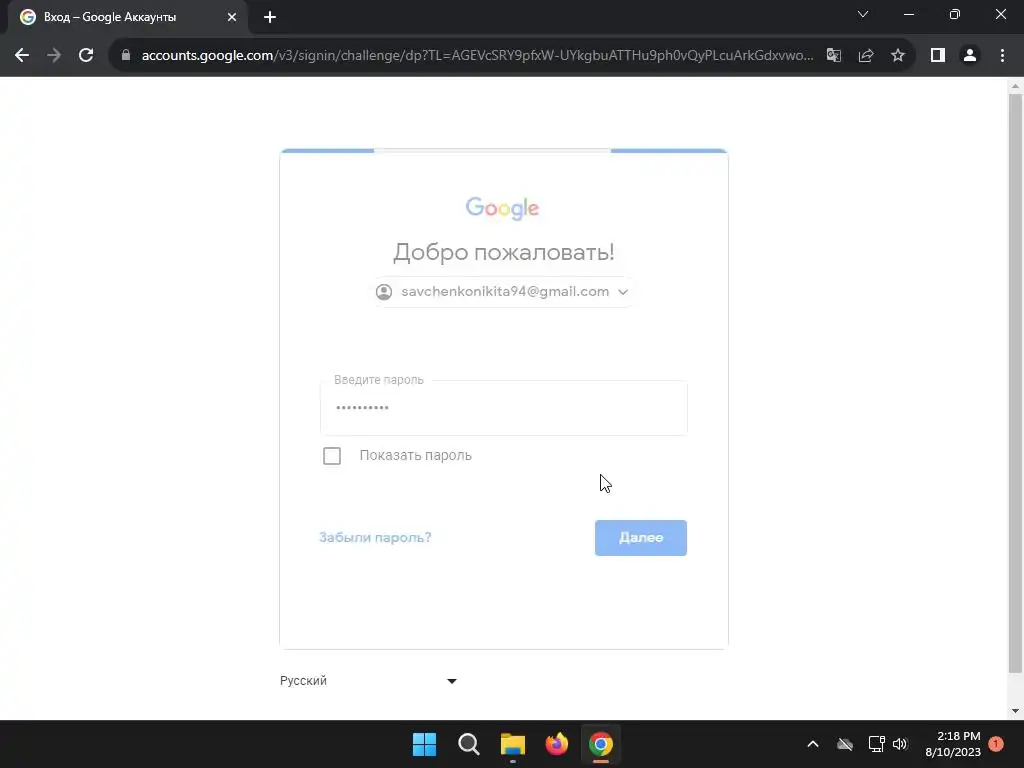Switch account via savchenkonikita94@gmail.com chip
The image size is (1024, 768).
pos(502,292)
